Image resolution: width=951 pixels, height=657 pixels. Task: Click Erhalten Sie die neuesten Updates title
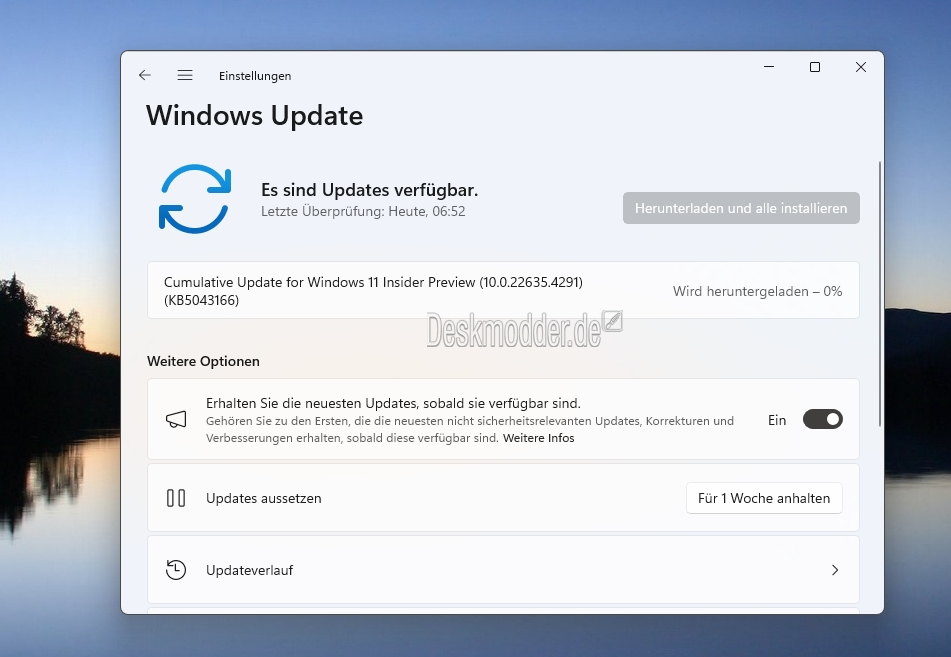393,403
